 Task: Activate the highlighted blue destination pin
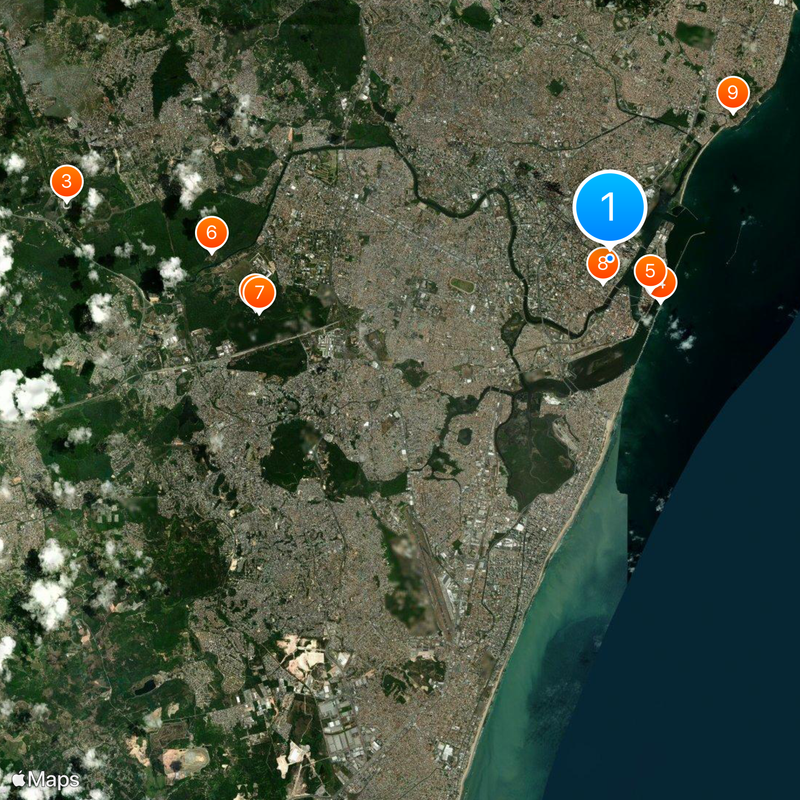click(x=609, y=208)
